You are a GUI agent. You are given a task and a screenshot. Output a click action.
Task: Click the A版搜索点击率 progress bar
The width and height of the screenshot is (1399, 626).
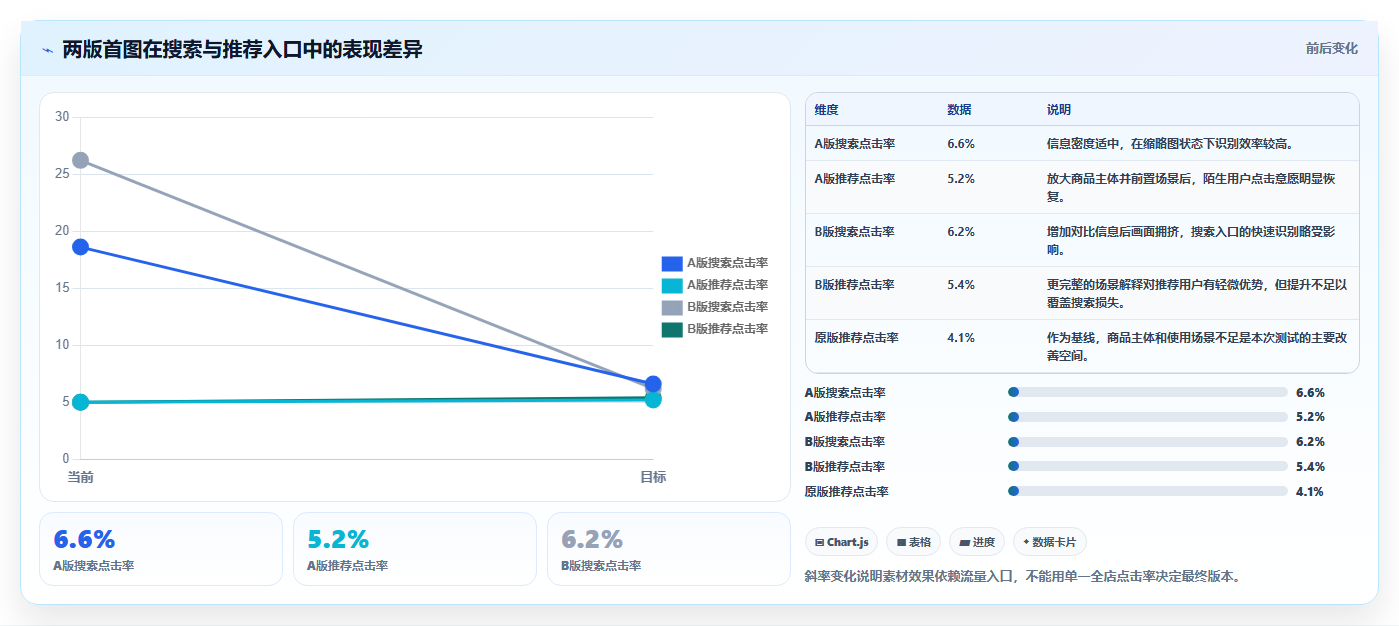click(1148, 392)
